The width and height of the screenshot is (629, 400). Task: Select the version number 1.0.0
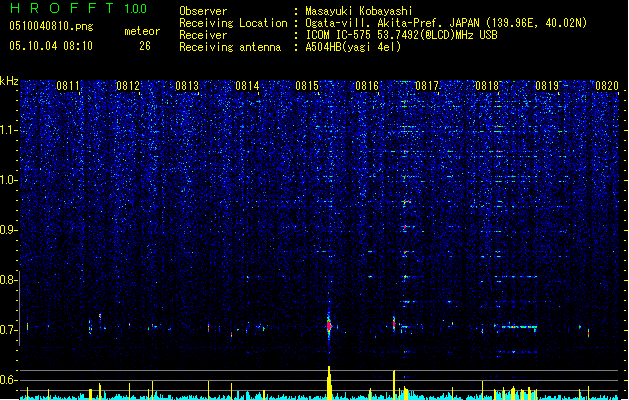pos(136,8)
